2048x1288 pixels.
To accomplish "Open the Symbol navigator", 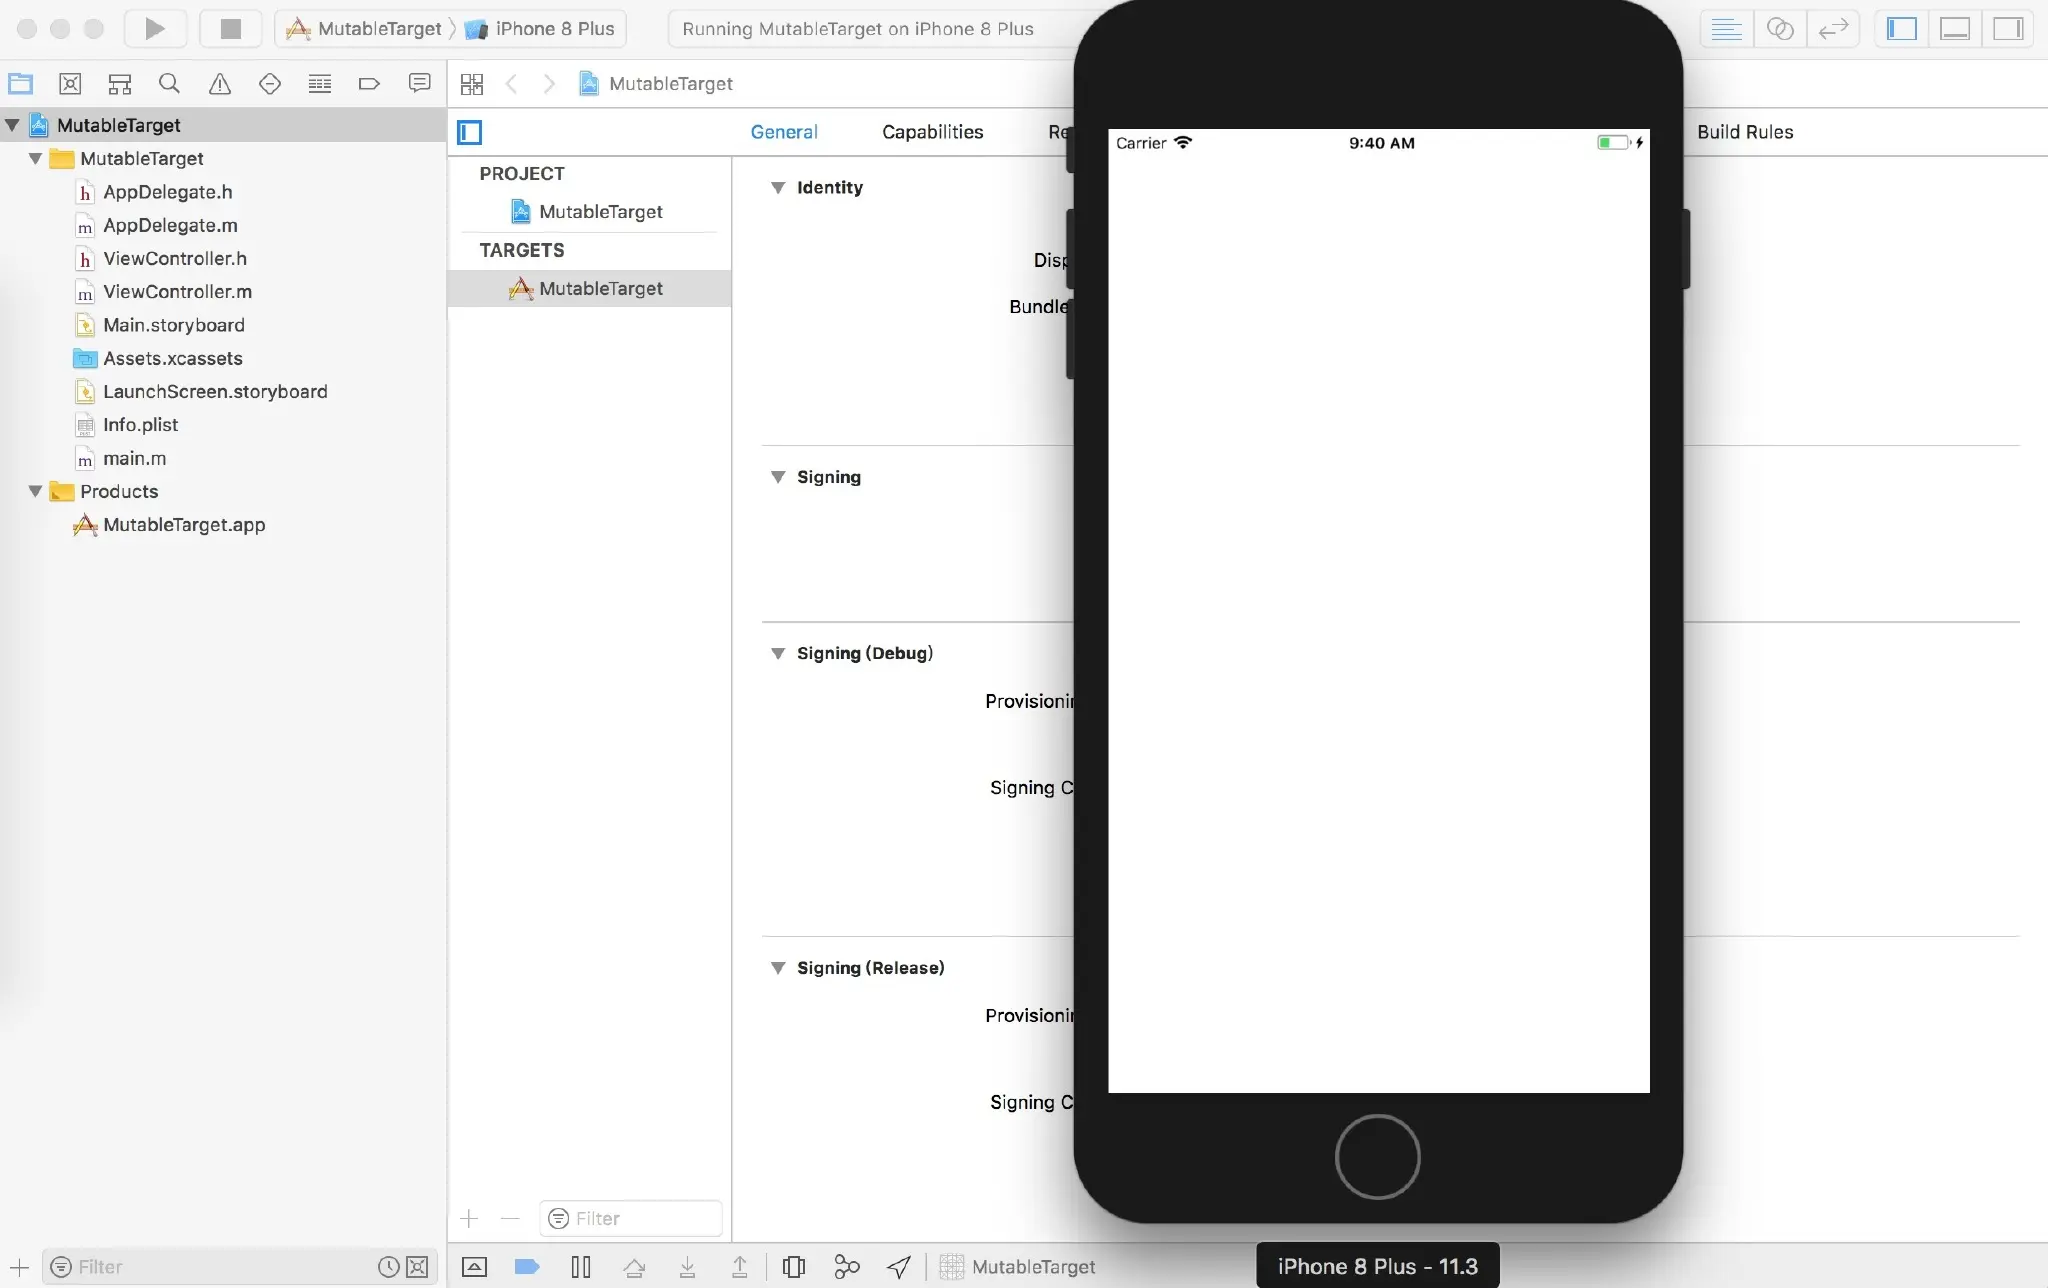I will pyautogui.click(x=120, y=84).
